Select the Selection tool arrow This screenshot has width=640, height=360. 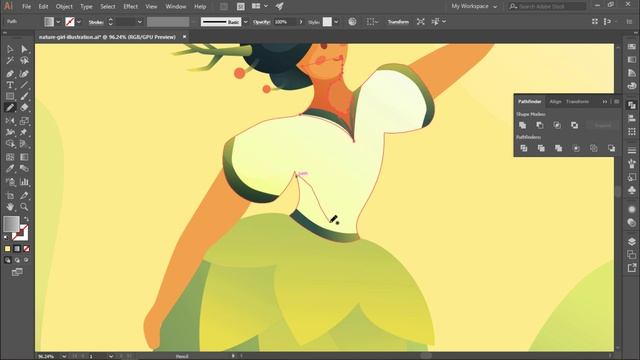point(10,49)
